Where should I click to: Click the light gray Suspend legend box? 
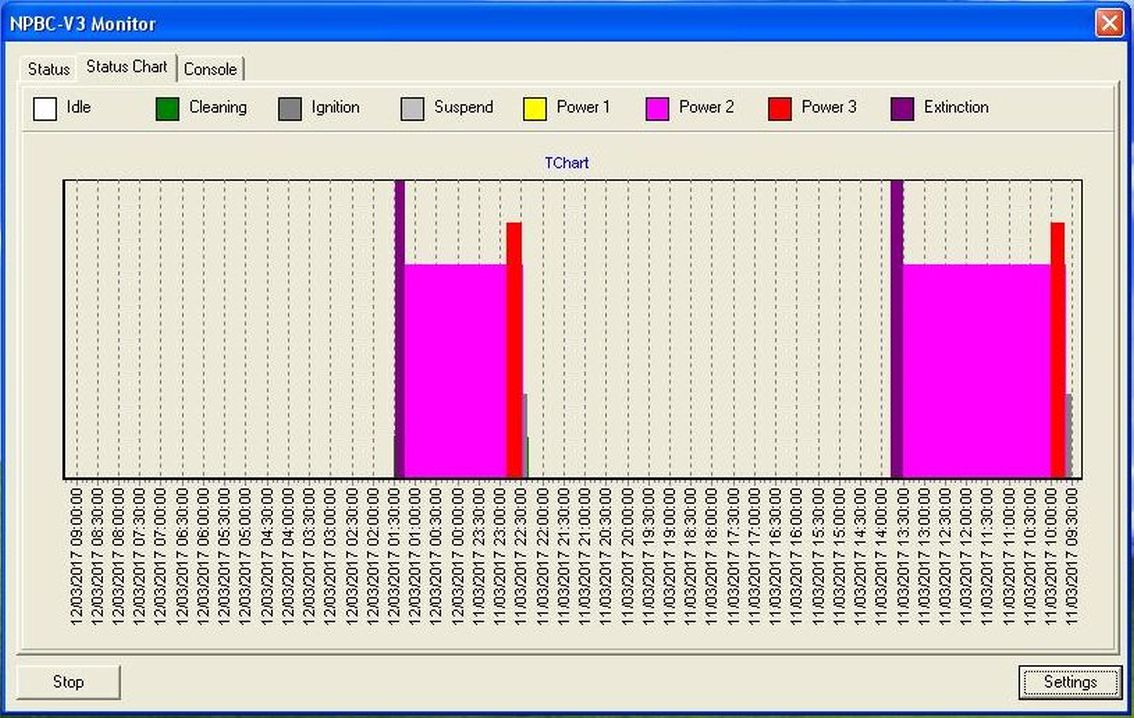[412, 108]
